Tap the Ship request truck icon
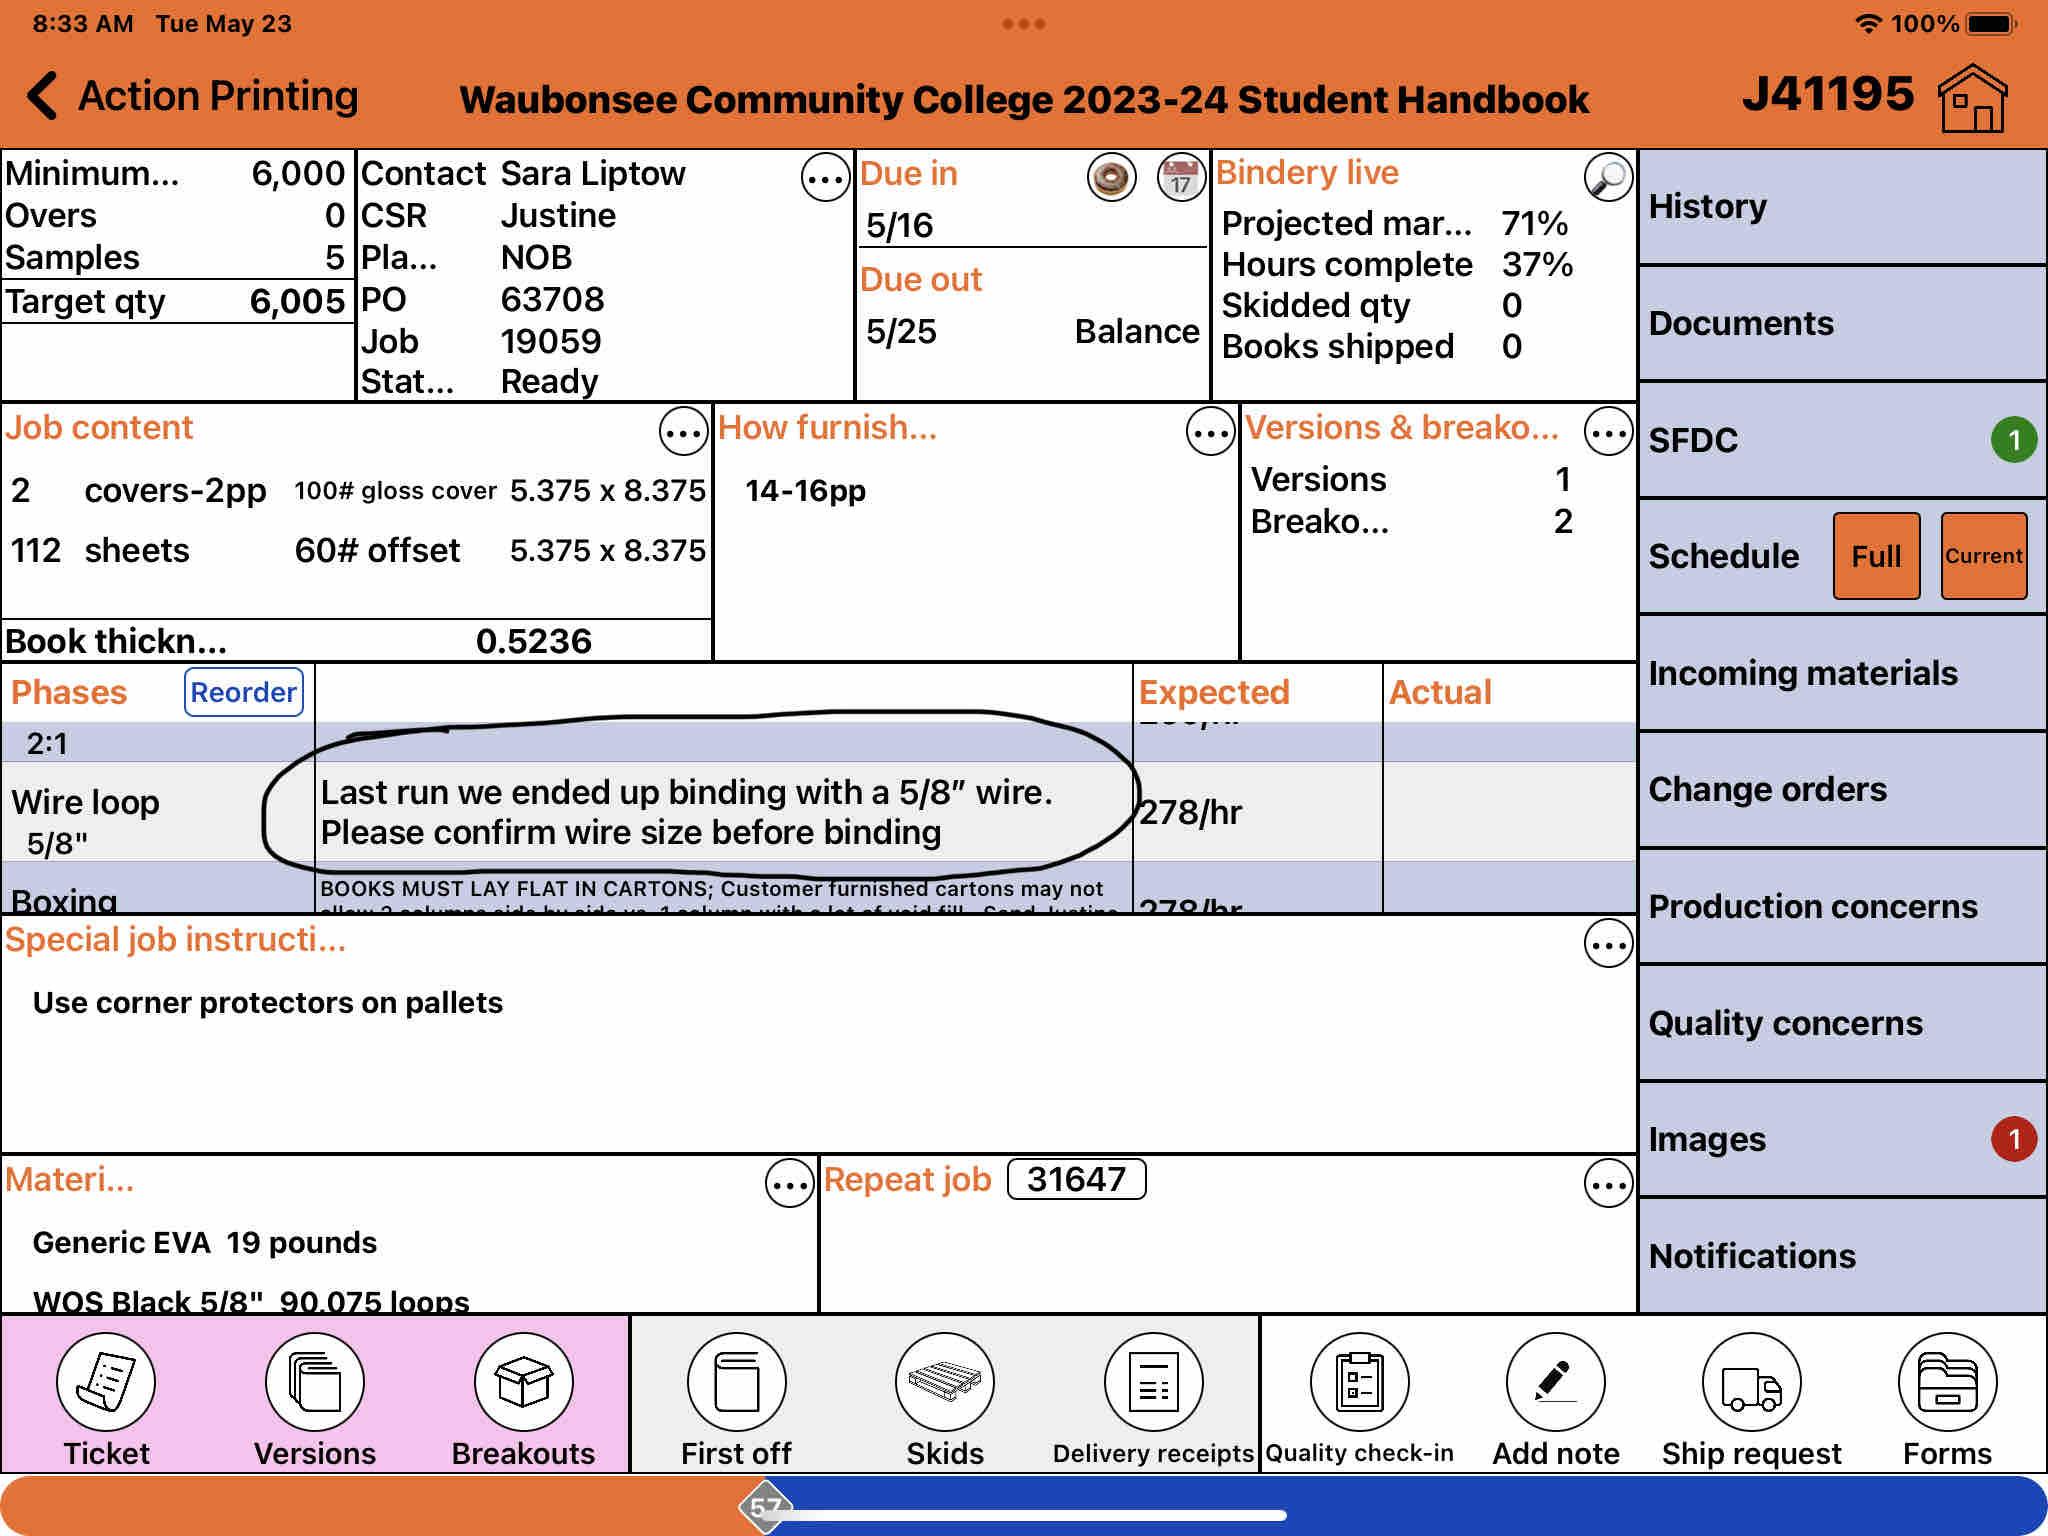 point(1751,1382)
